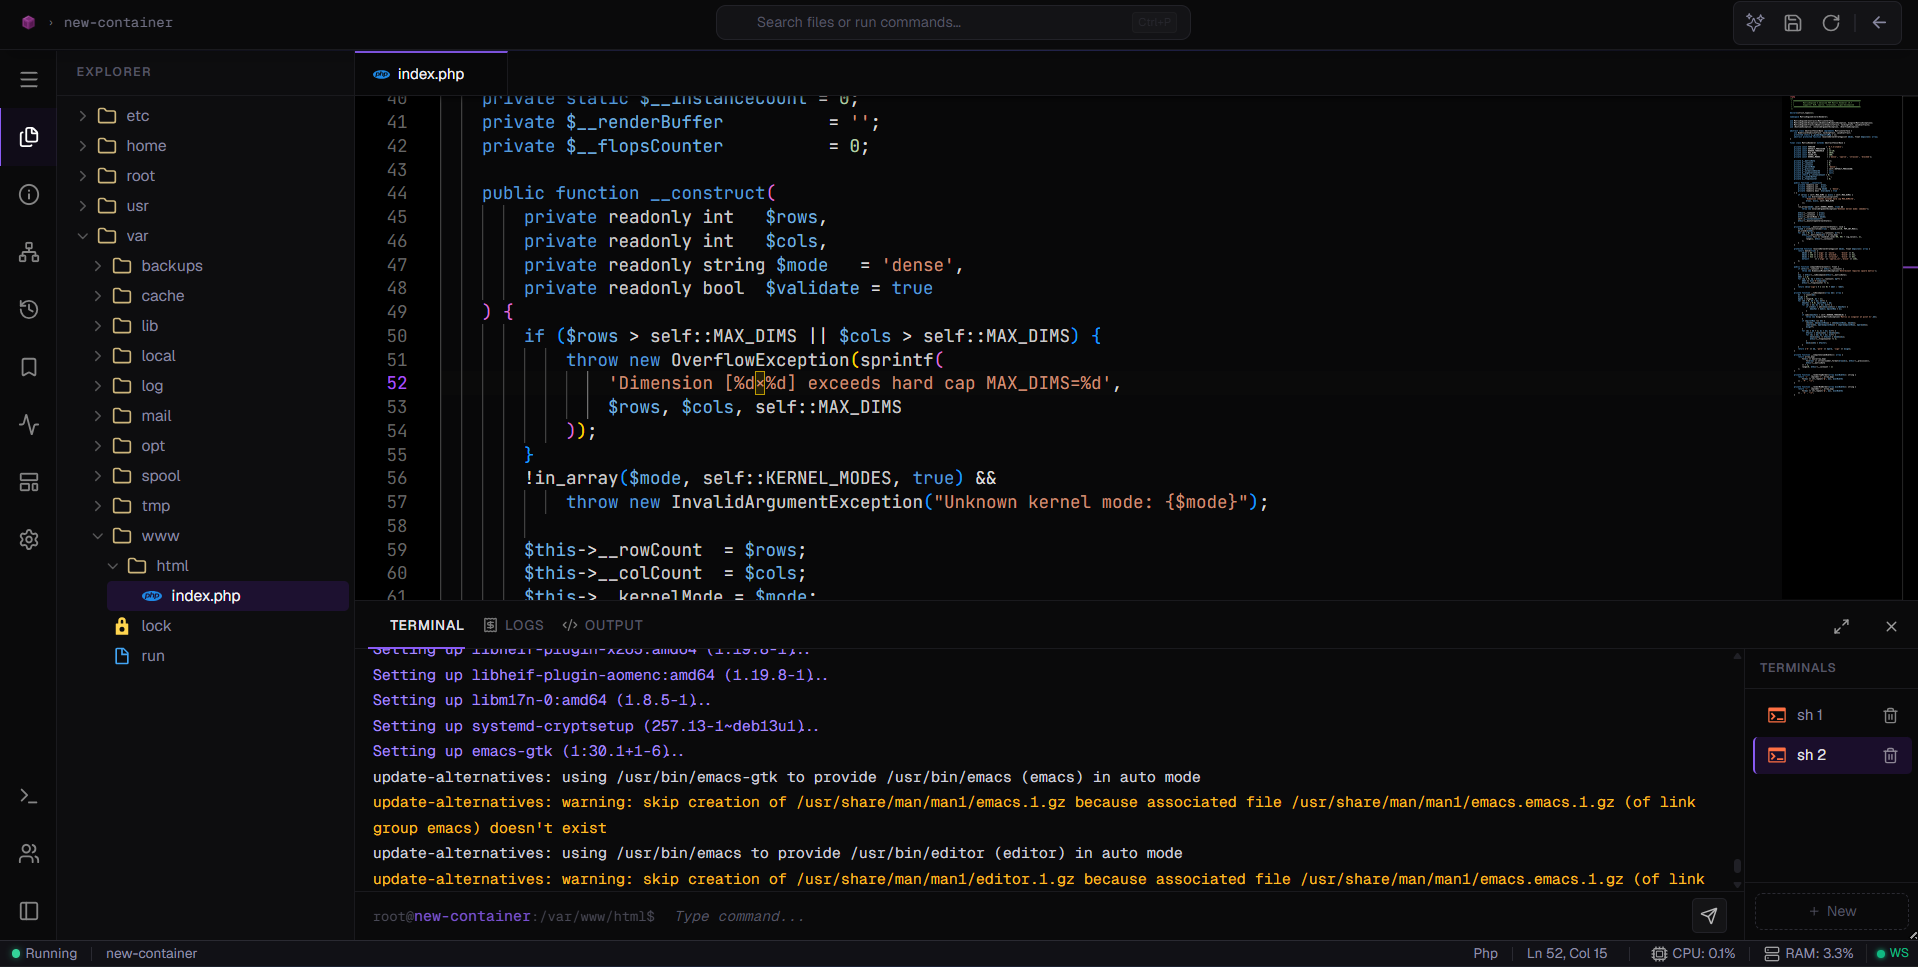The image size is (1918, 967).
Task: Expand the usr folder
Action: pyautogui.click(x=83, y=206)
